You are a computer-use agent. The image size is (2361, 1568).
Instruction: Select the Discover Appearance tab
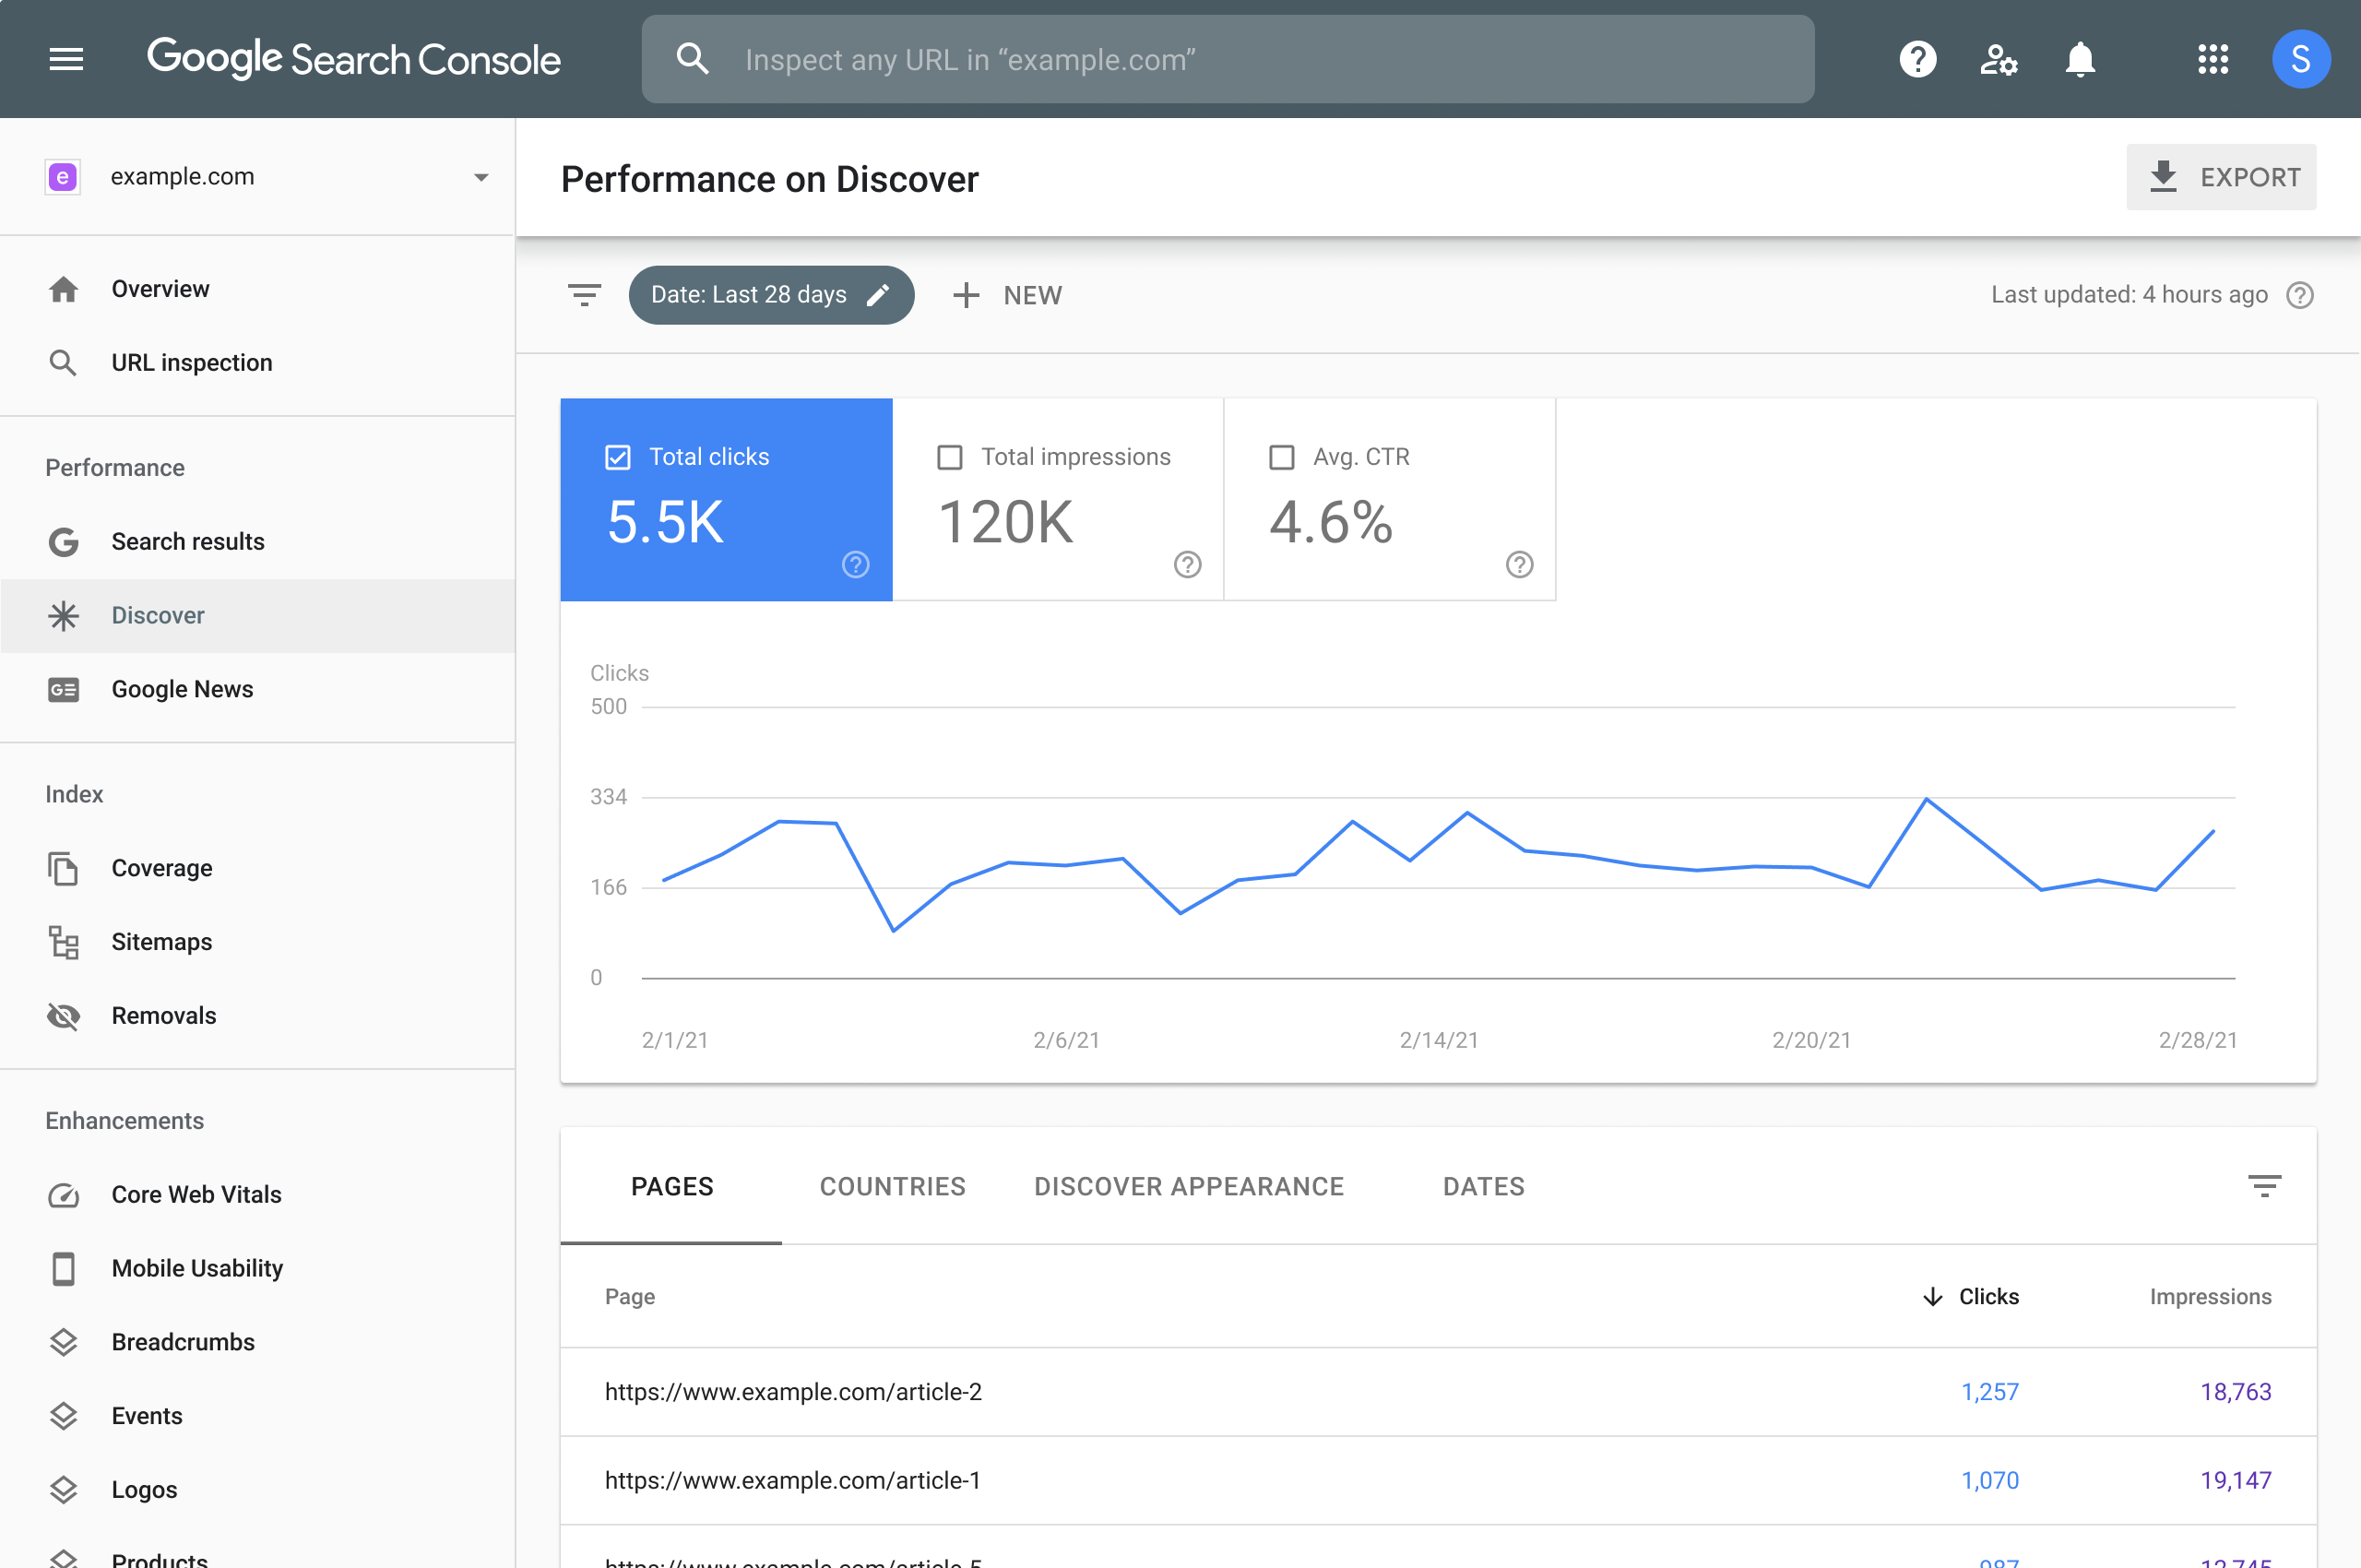[x=1188, y=1186]
